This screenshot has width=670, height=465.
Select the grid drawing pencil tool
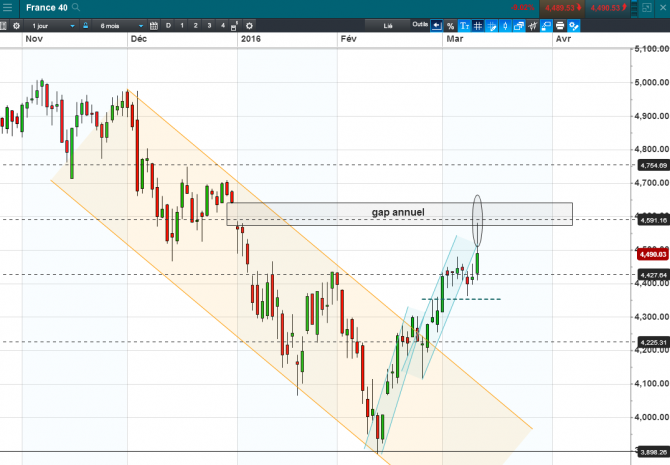[491, 26]
